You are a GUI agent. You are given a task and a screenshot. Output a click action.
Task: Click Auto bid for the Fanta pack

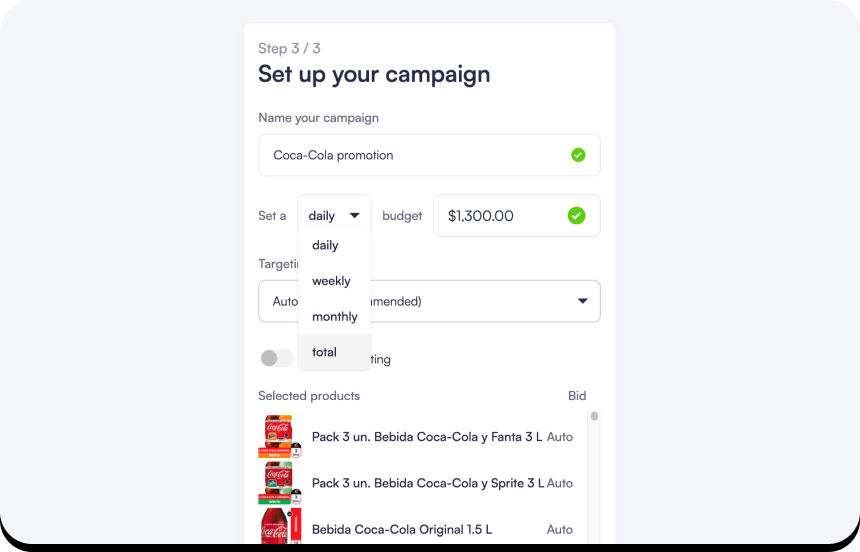coord(560,437)
